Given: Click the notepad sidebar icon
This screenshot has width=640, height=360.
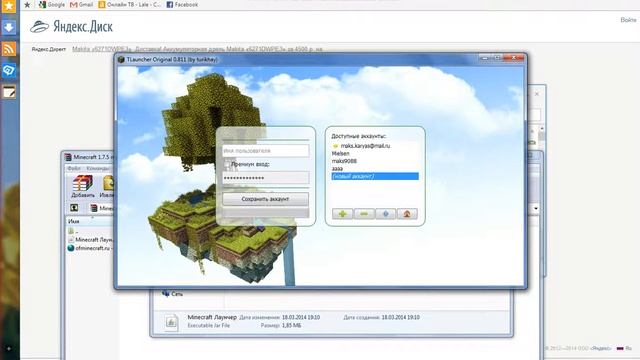Looking at the screenshot, I should click(x=9, y=92).
